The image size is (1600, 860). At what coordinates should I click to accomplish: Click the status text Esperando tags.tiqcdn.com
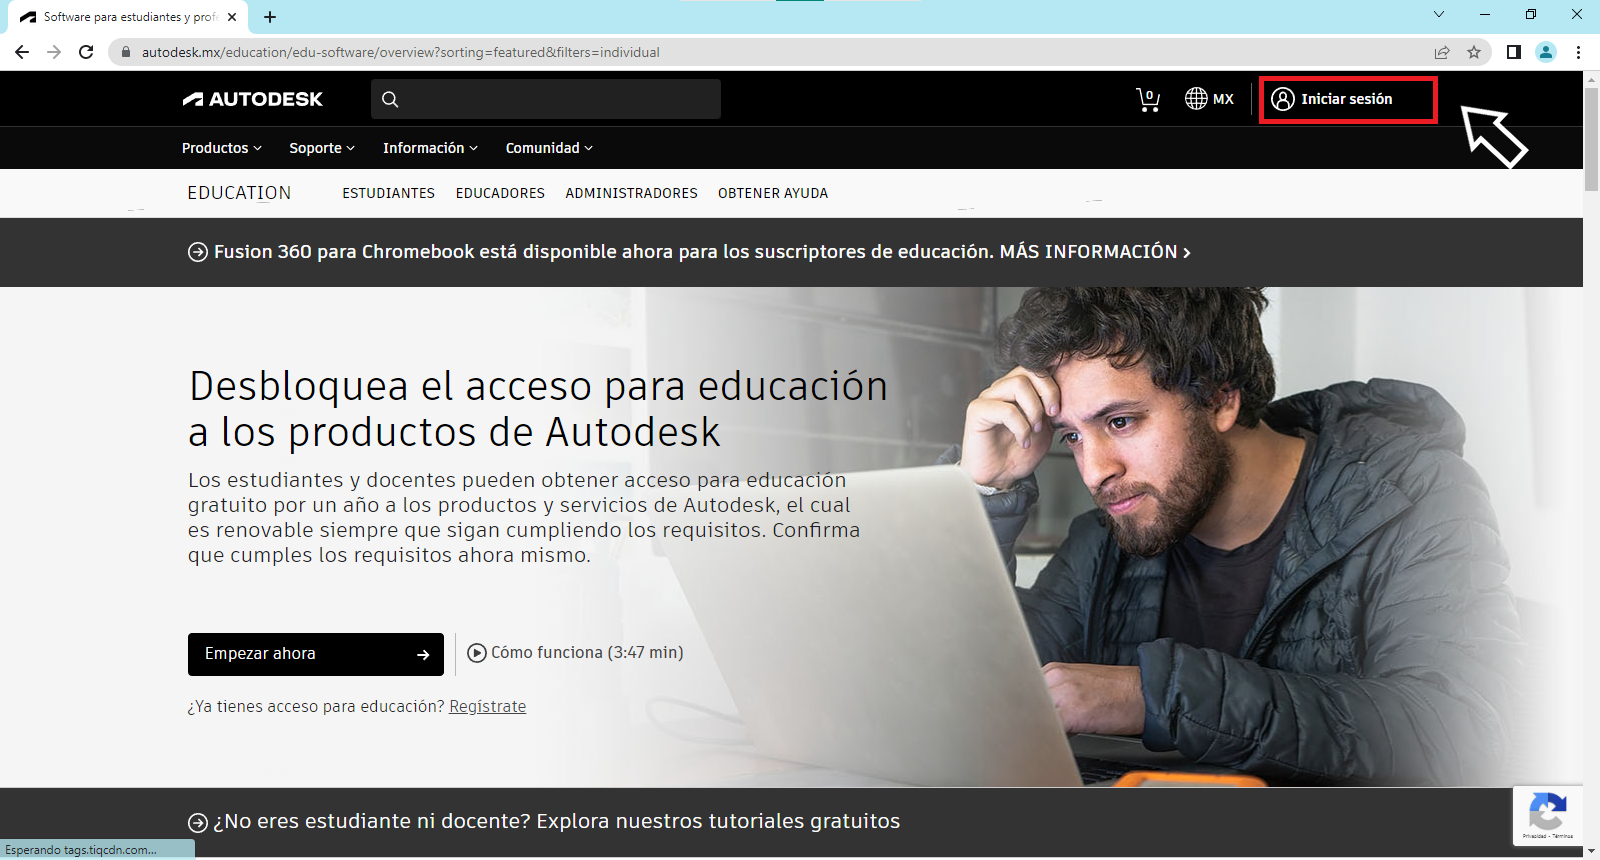click(x=81, y=850)
